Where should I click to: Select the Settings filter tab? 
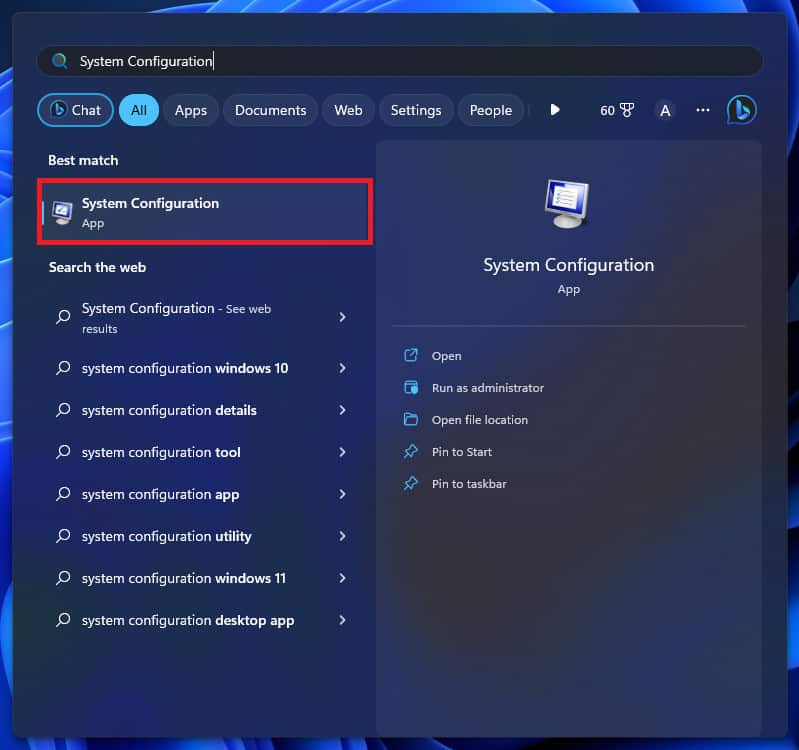[416, 110]
